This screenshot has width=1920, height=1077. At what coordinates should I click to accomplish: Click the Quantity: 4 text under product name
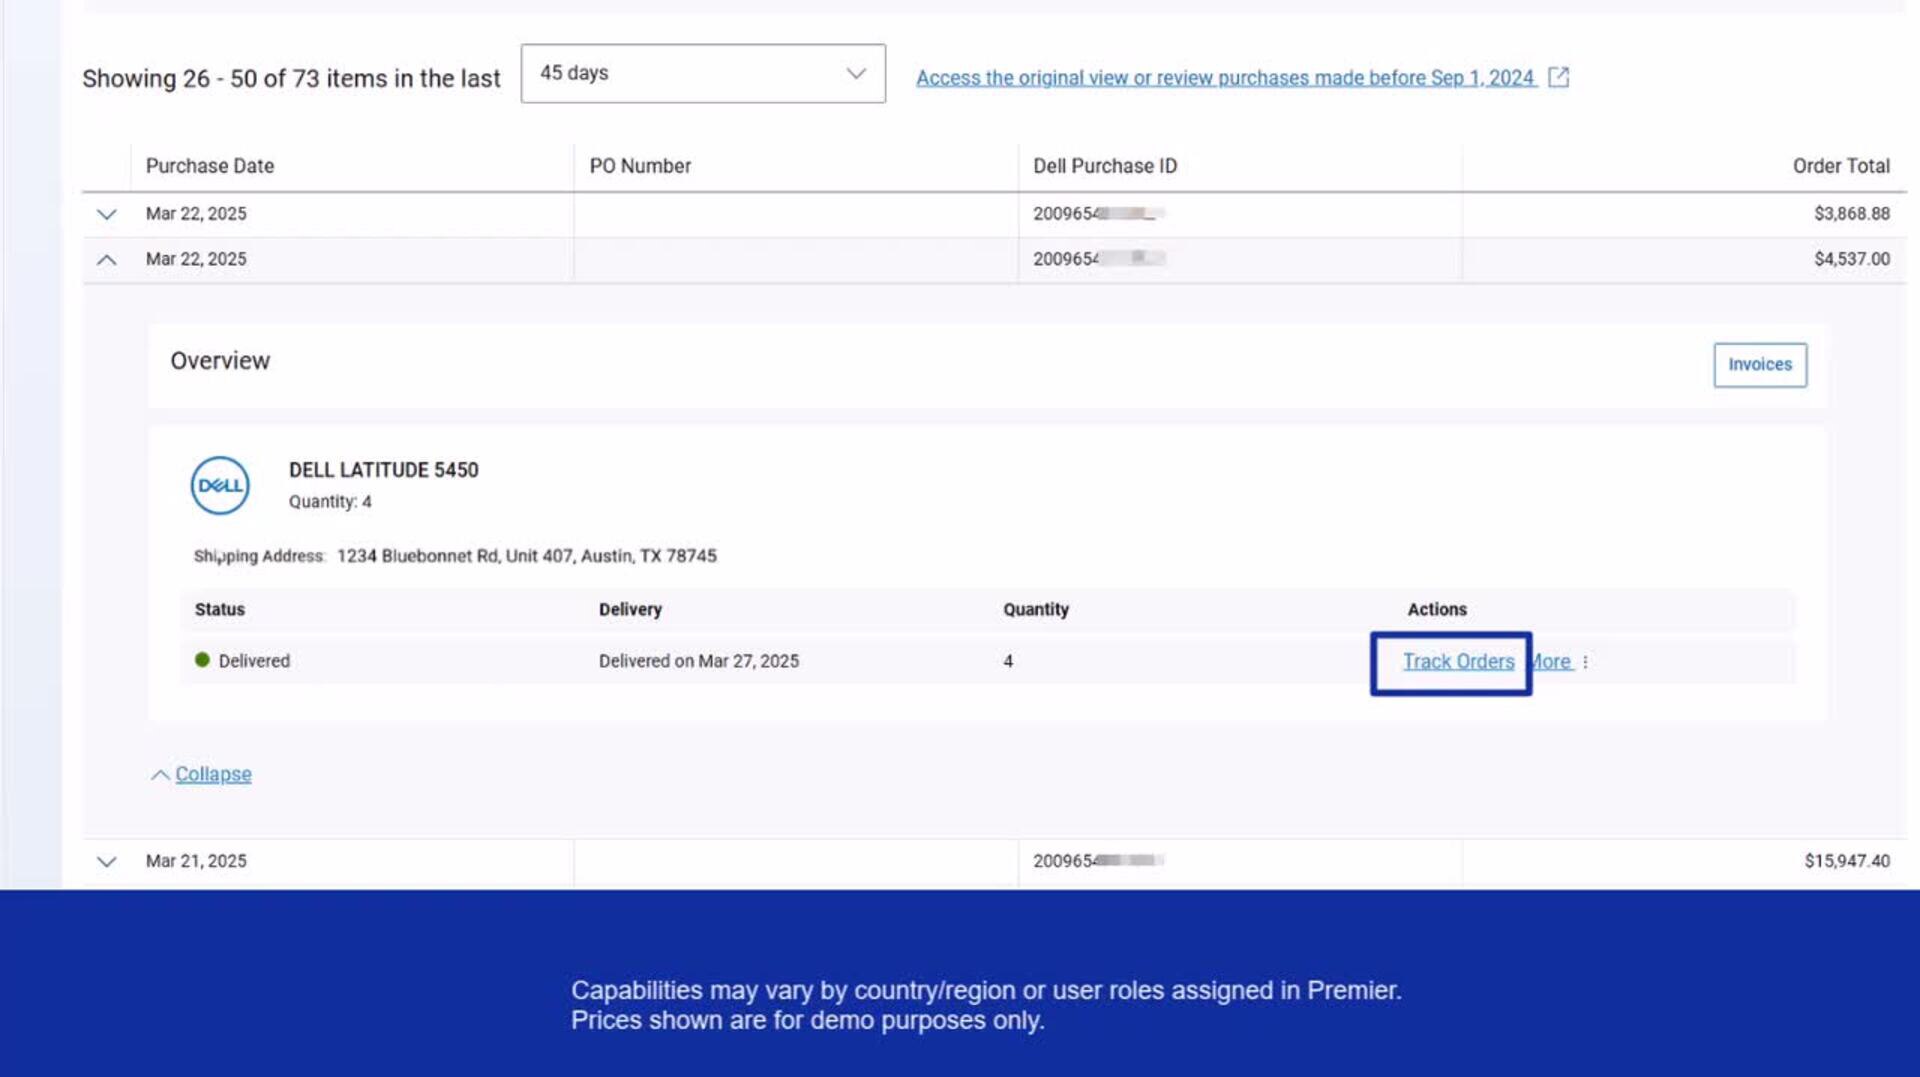tap(330, 502)
